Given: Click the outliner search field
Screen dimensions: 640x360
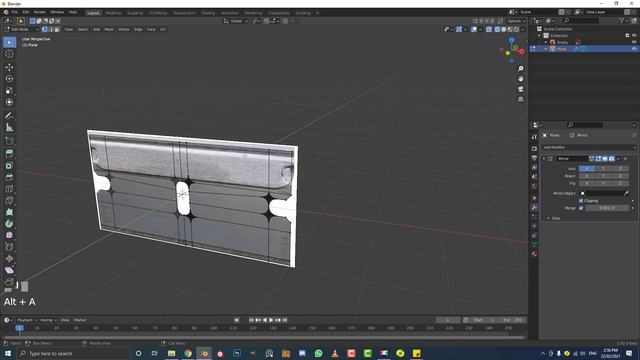Looking at the screenshot, I should click(x=581, y=20).
